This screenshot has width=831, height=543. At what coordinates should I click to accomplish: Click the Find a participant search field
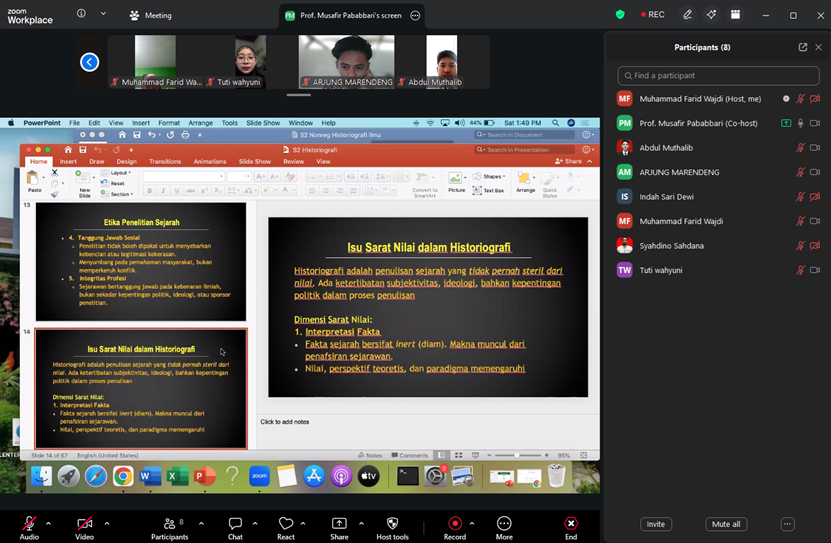(718, 76)
